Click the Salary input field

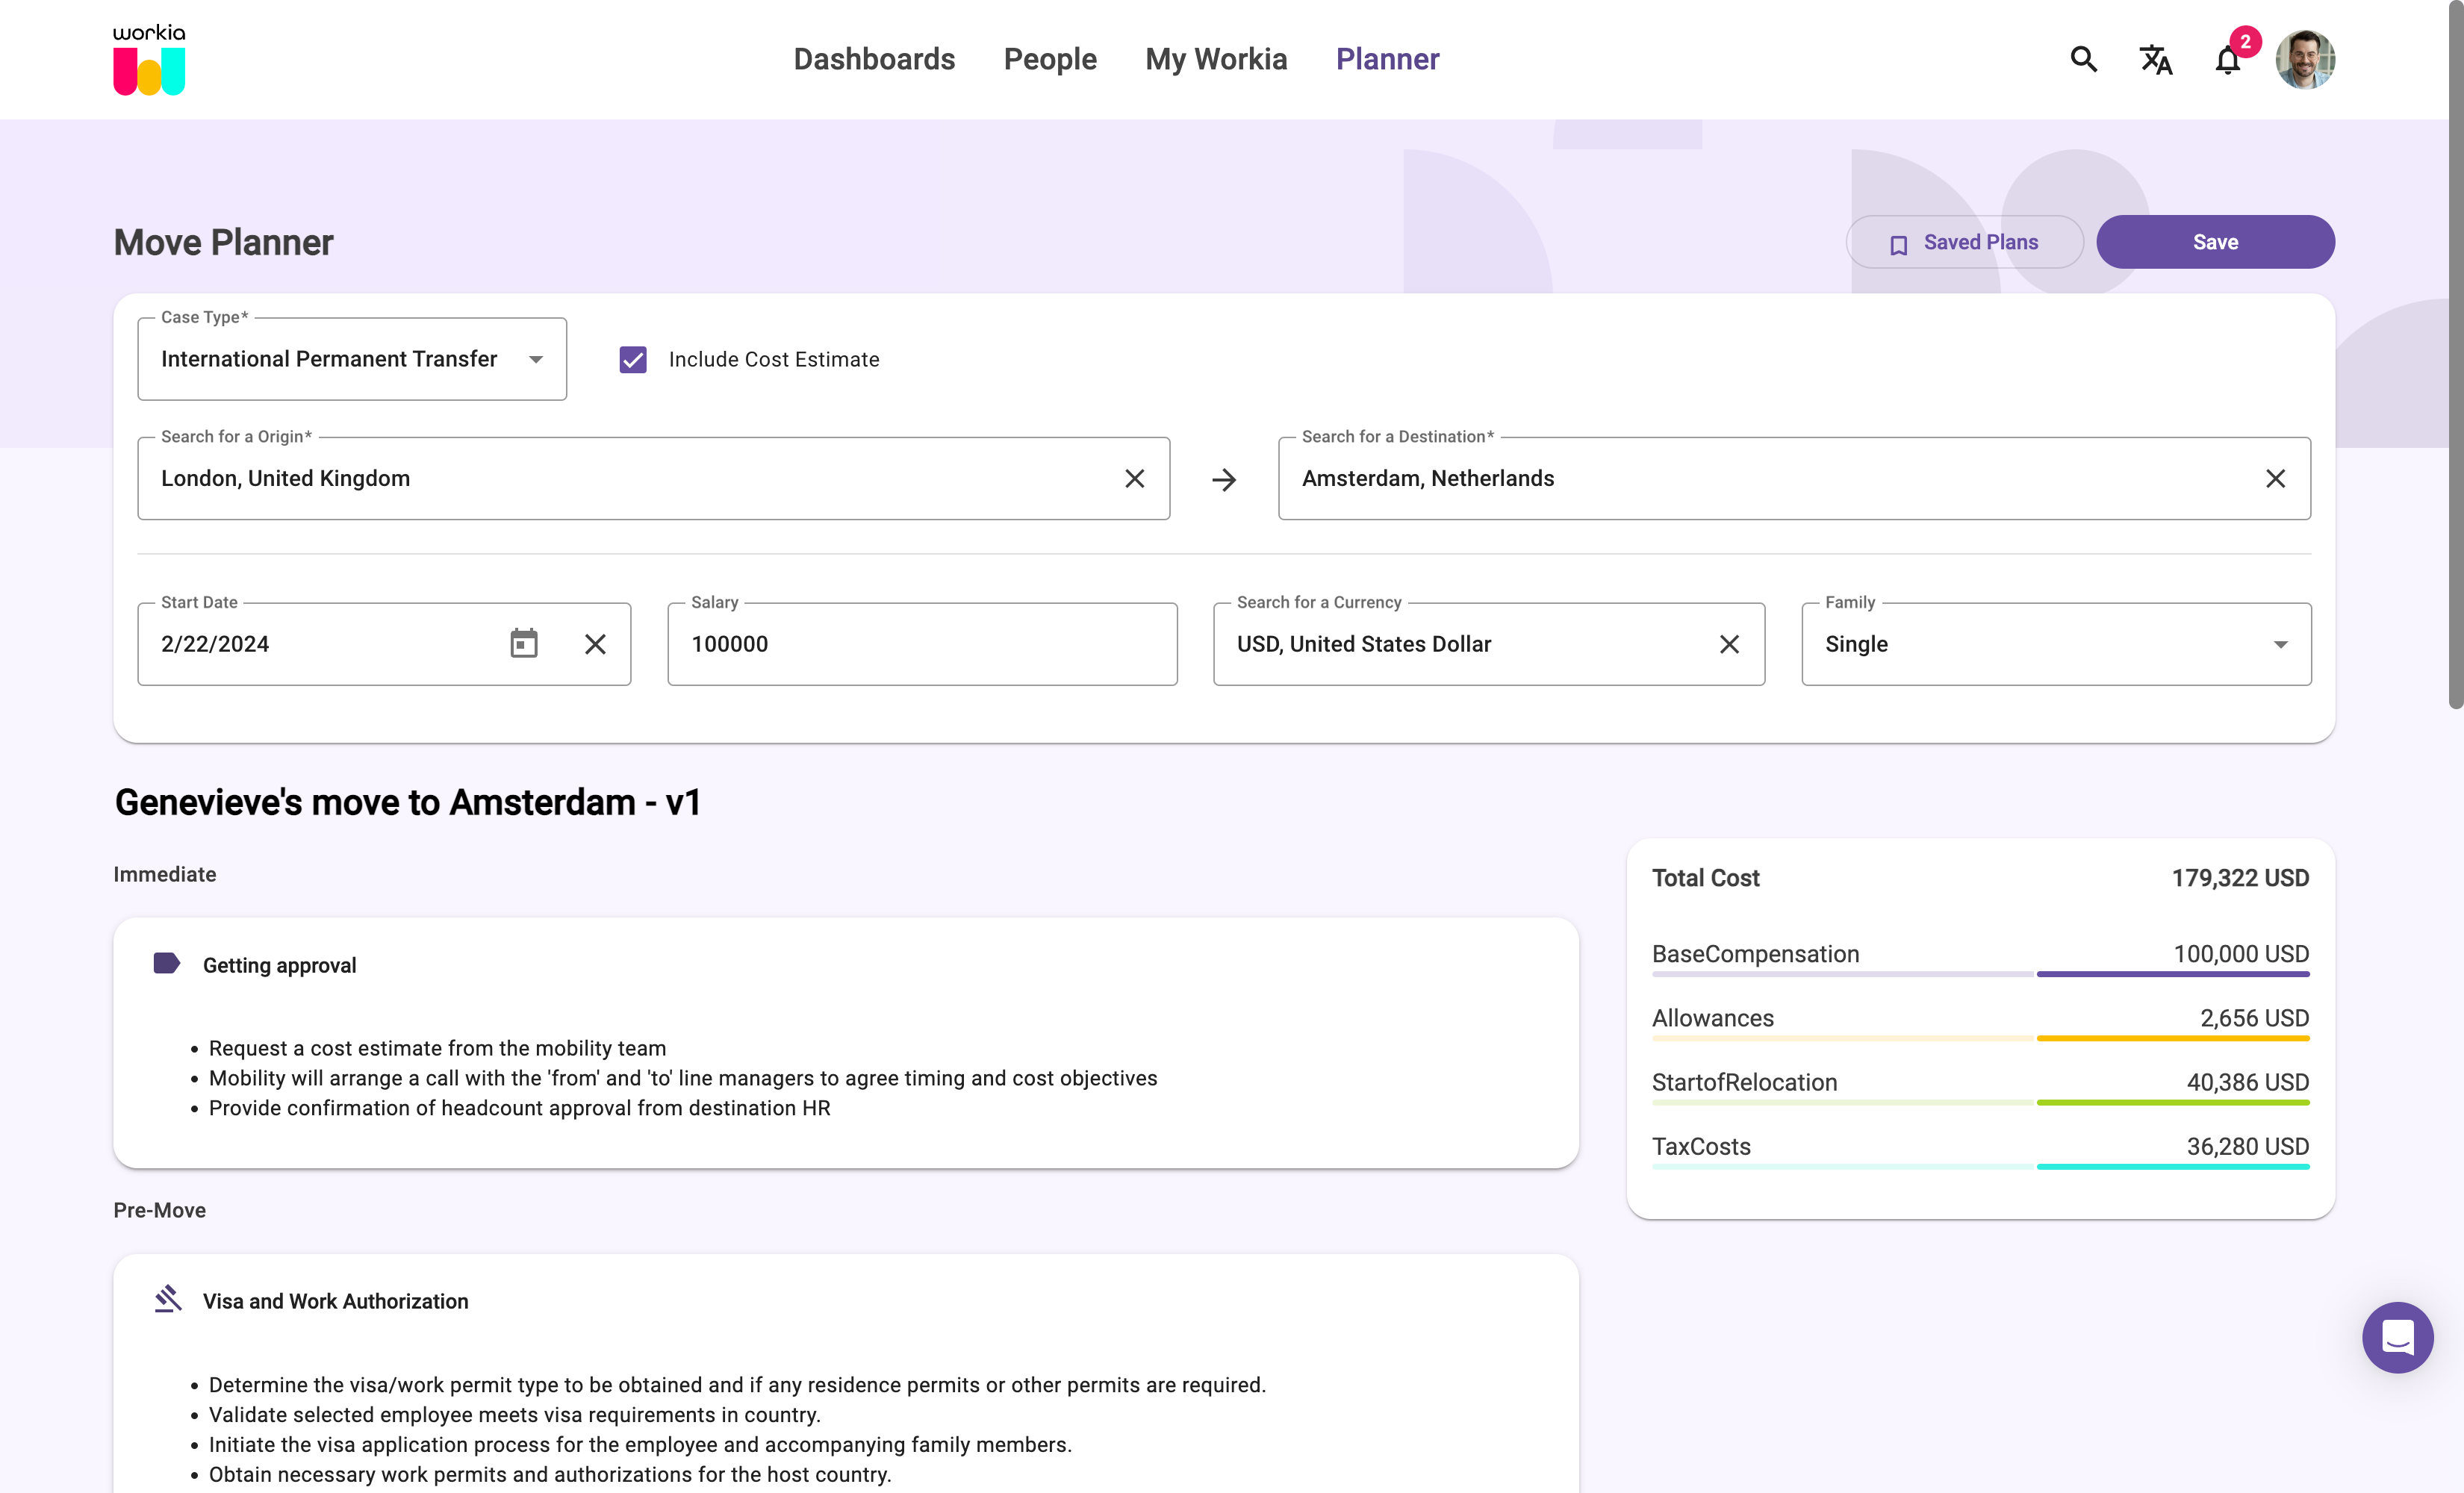pyautogui.click(x=922, y=644)
